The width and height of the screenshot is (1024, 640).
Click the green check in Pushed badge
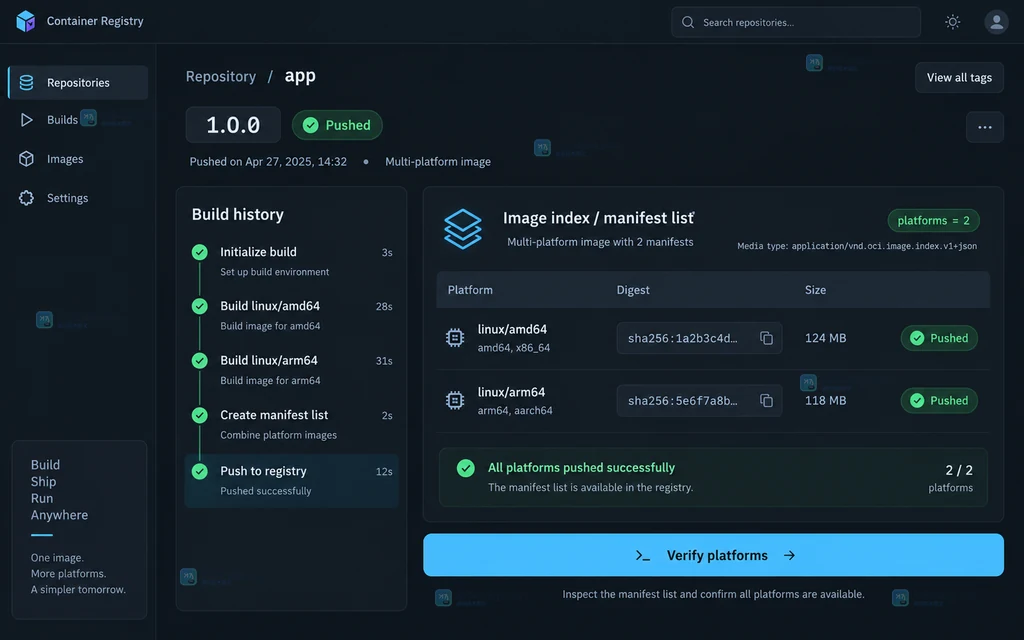point(311,125)
